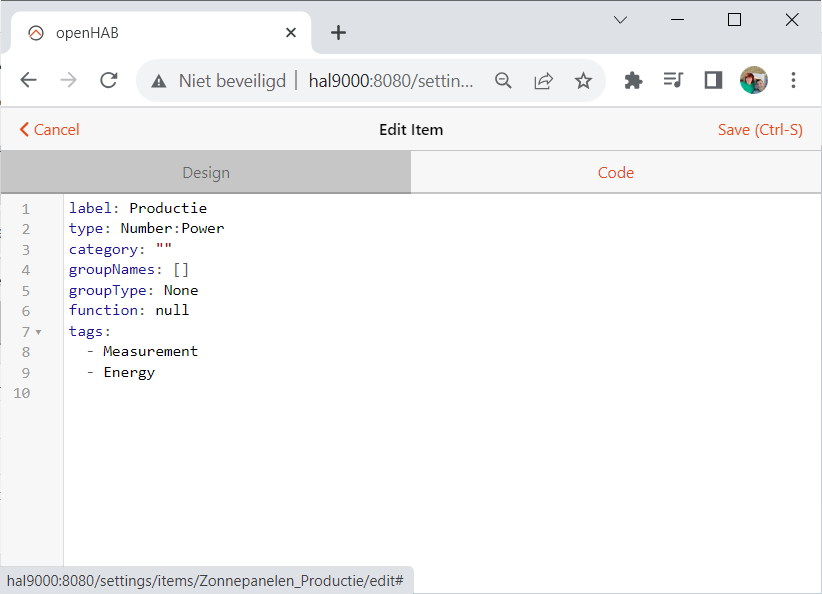Screen dimensions: 822x594
Task: Click the zoom magnifier icon in address bar
Action: point(504,81)
